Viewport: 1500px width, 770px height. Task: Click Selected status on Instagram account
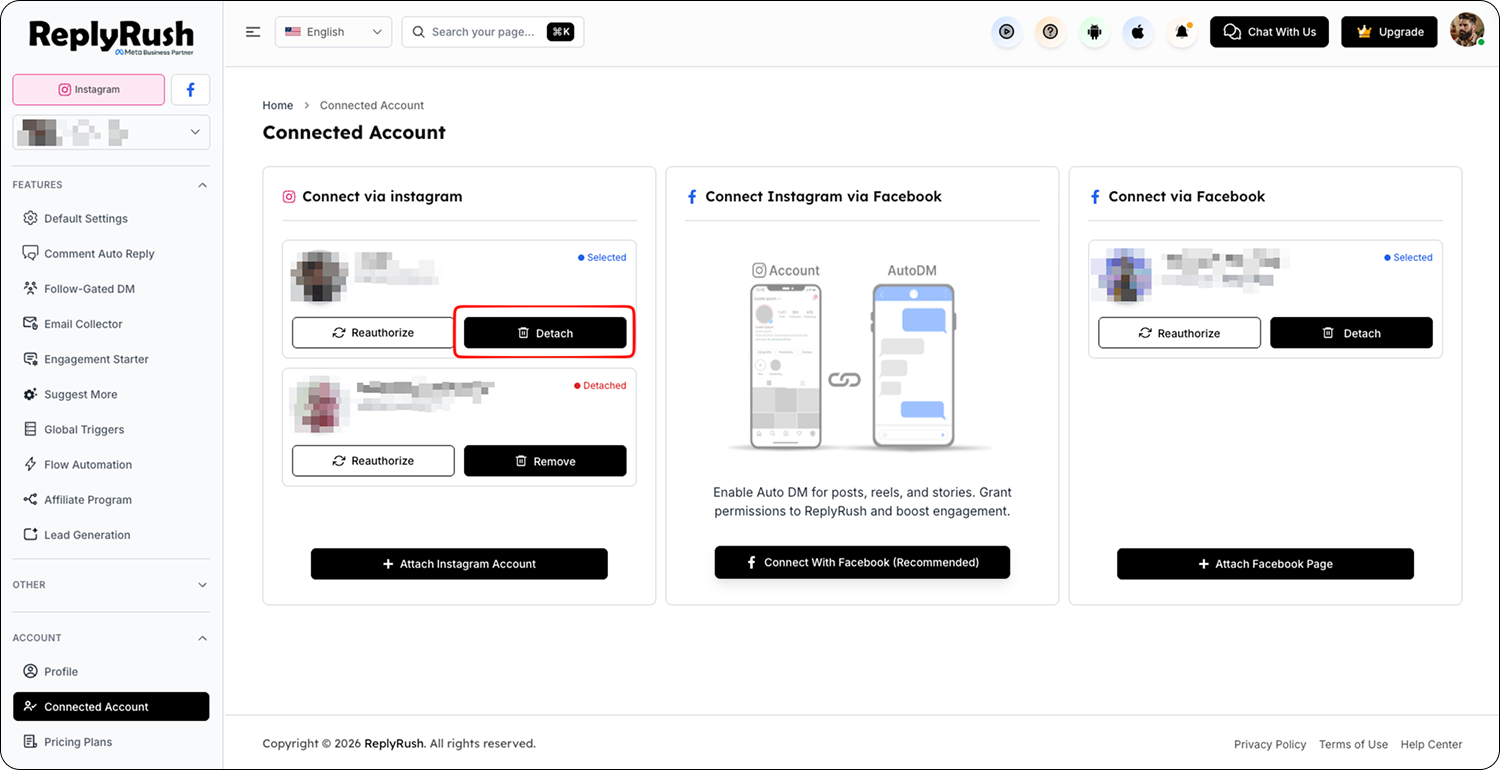click(x=602, y=258)
